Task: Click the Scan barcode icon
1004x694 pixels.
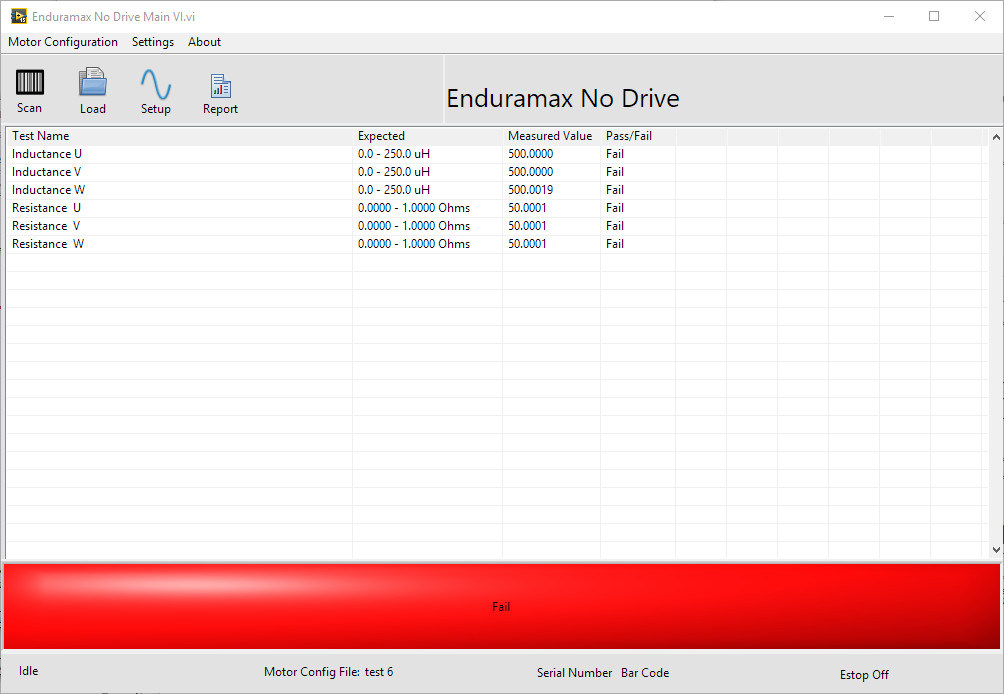Action: (x=29, y=83)
